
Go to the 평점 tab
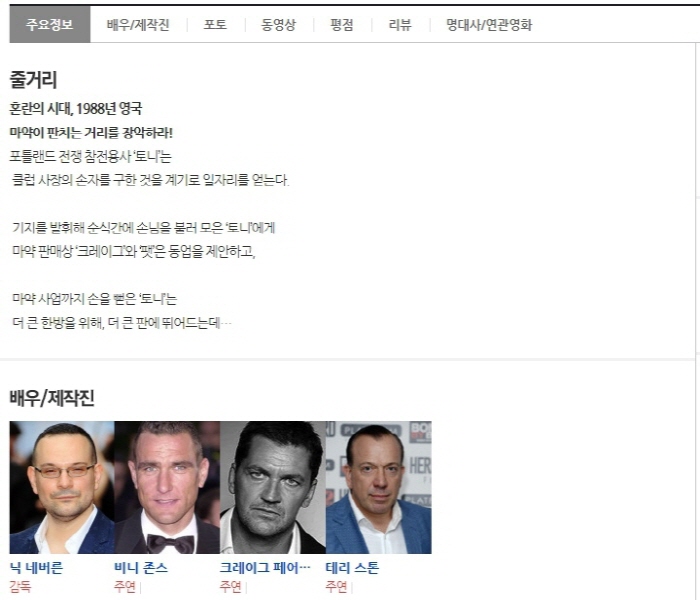point(342,25)
